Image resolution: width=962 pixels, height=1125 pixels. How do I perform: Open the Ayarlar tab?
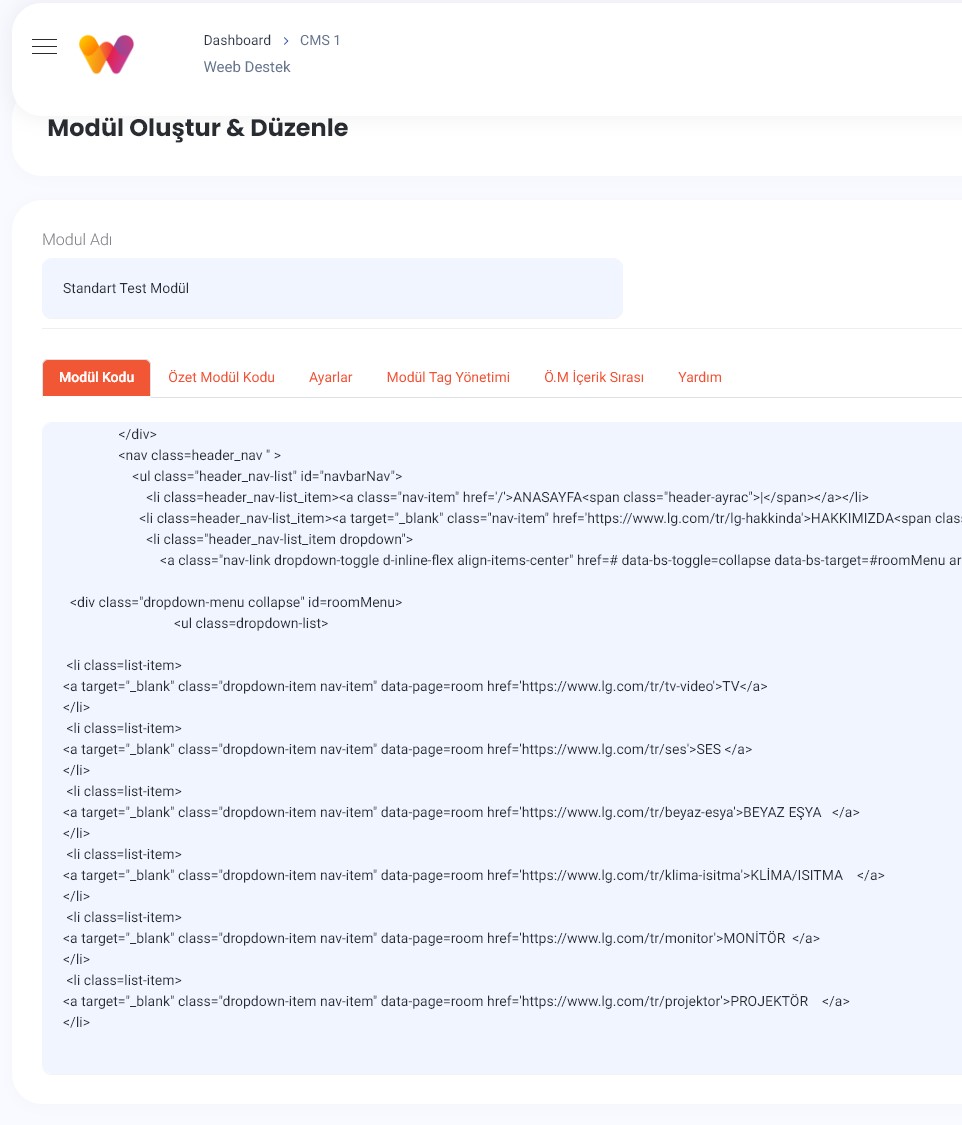coord(330,377)
